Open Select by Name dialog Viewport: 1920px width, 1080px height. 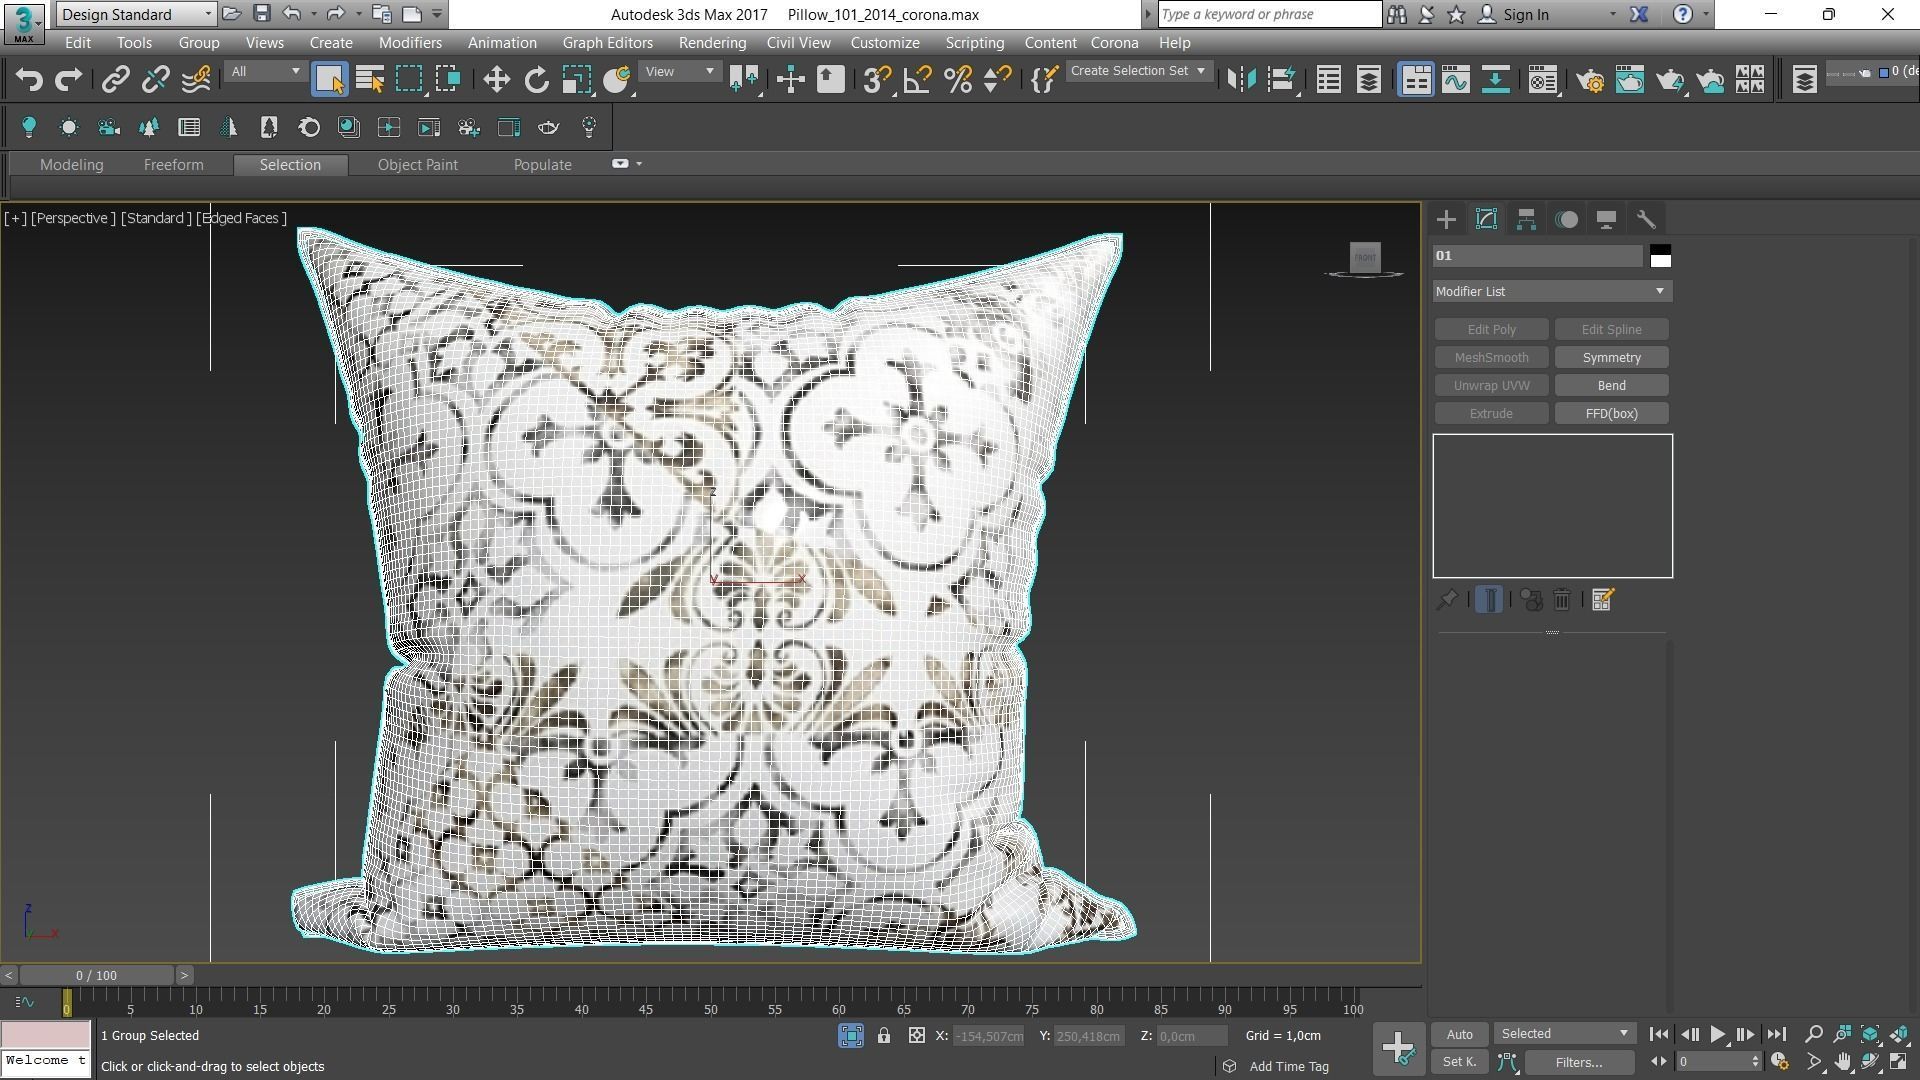[370, 80]
